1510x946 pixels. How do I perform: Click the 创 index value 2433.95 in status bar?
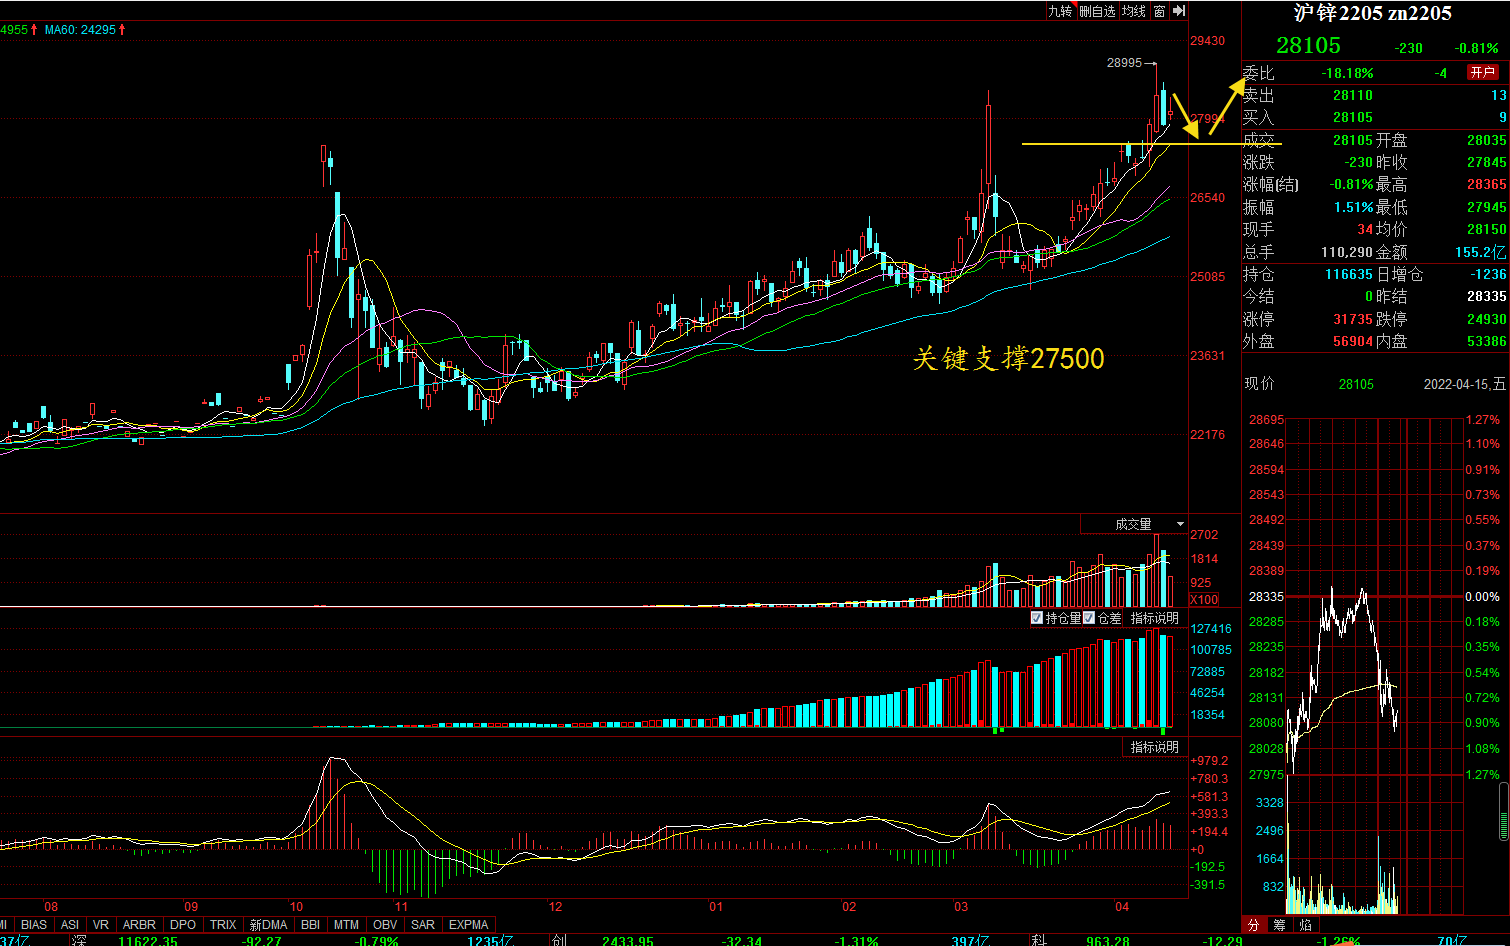pyautogui.click(x=628, y=941)
